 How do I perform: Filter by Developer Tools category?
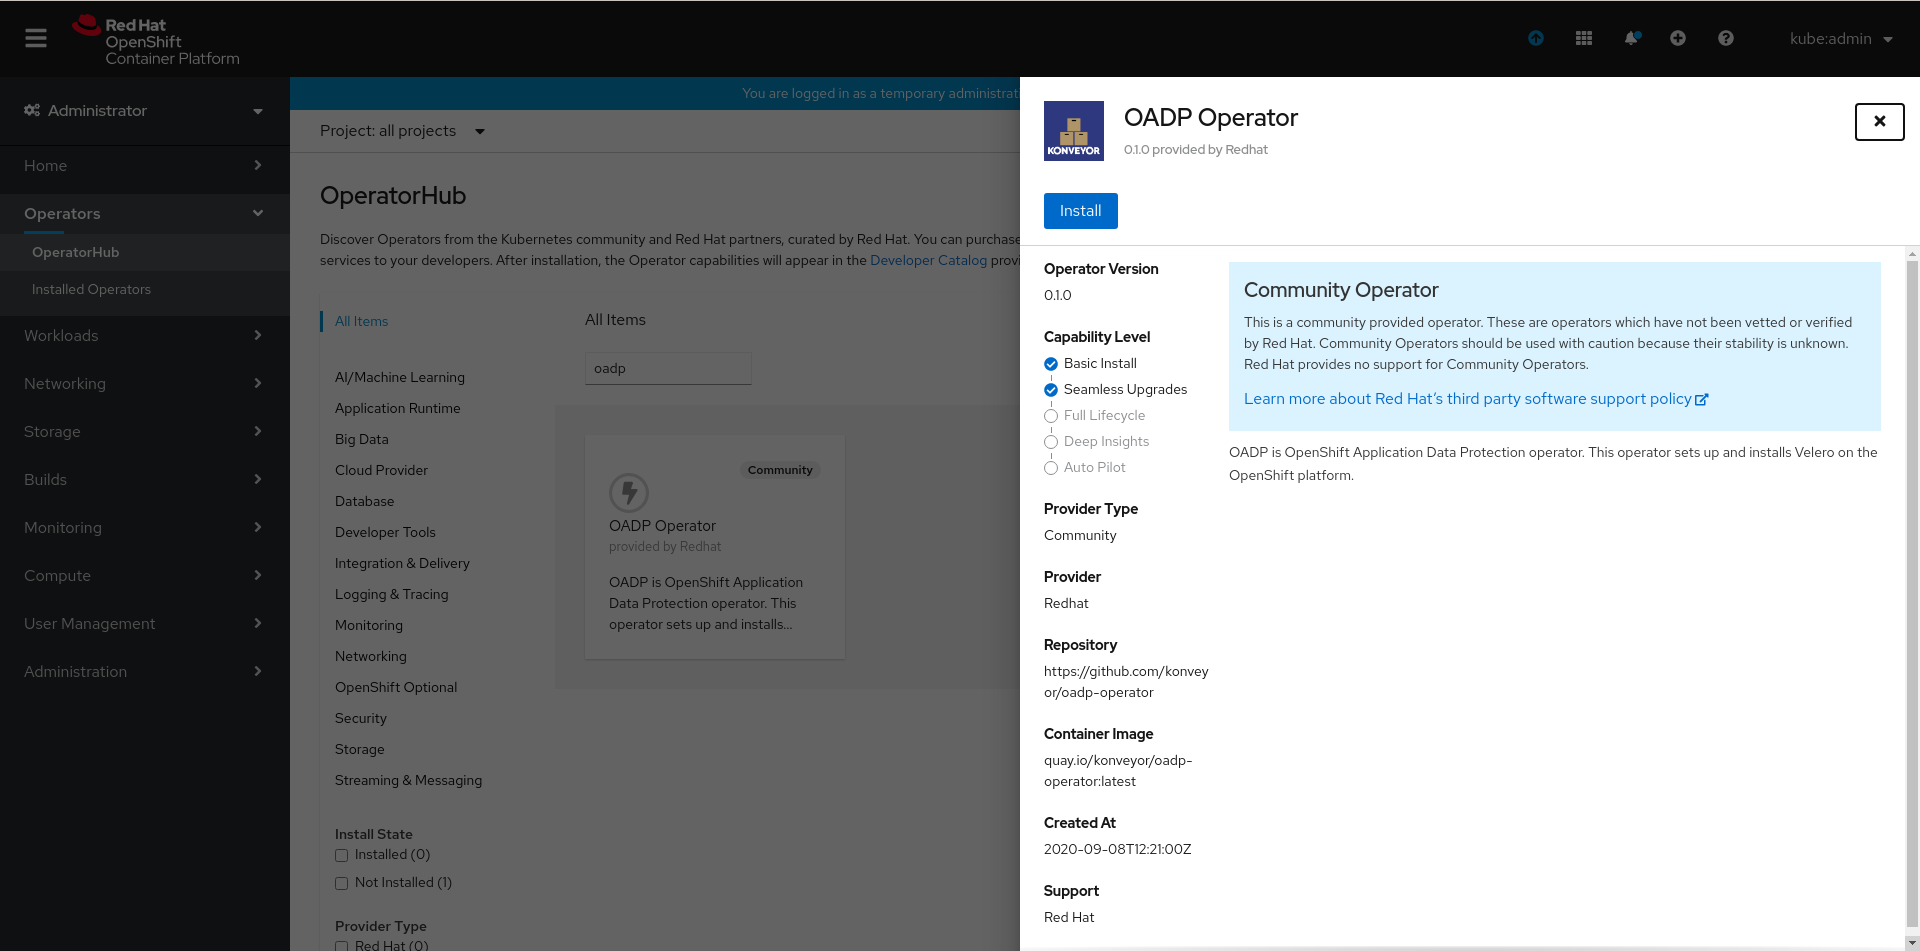[385, 532]
